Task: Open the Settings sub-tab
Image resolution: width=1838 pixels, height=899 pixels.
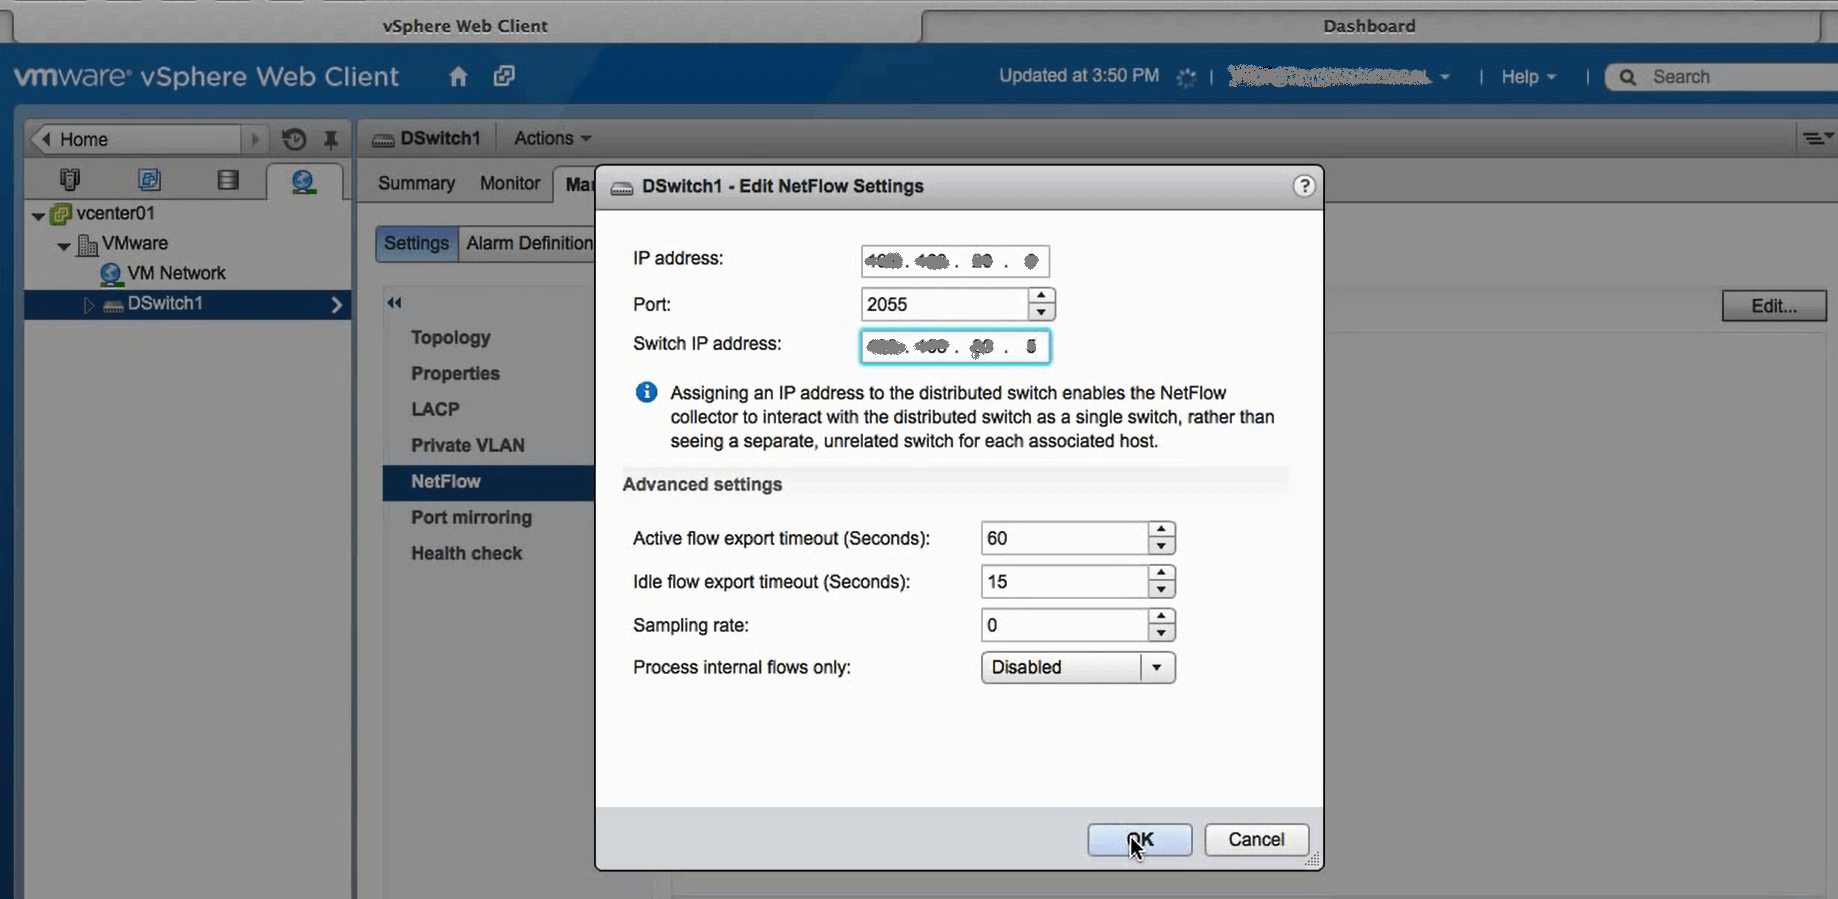Action: (x=416, y=243)
